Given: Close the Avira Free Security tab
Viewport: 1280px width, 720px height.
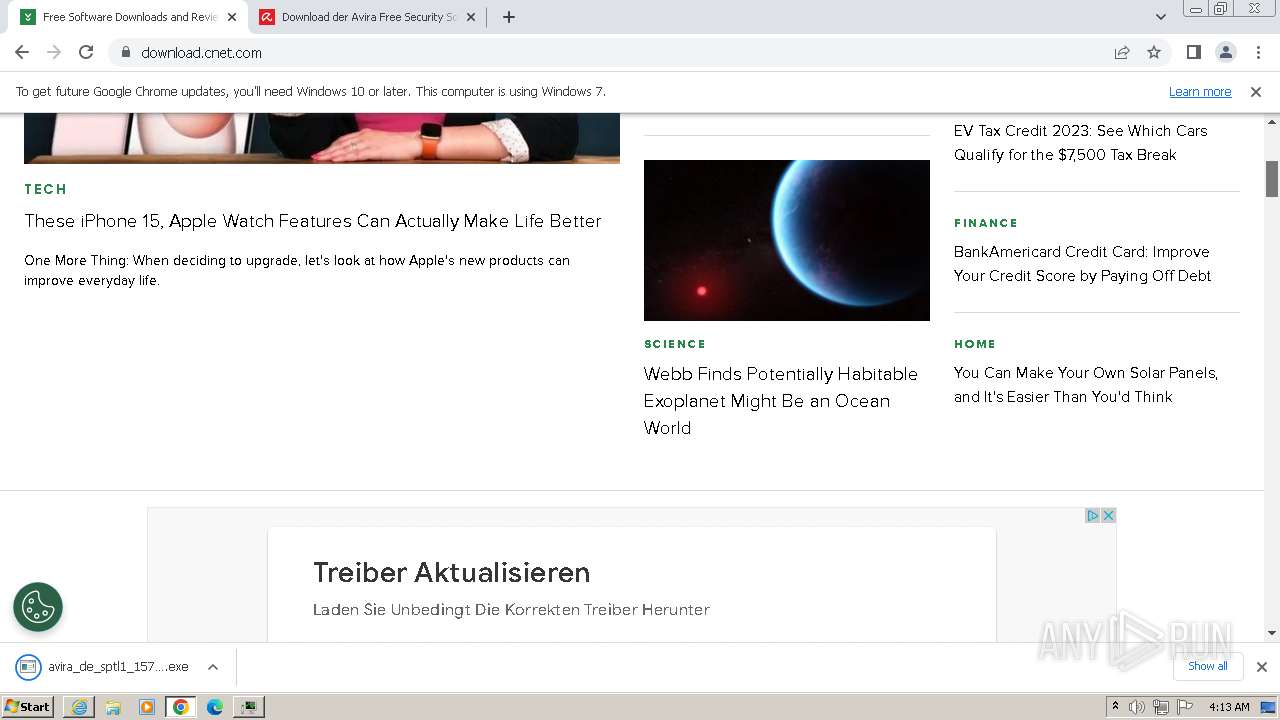Looking at the screenshot, I should click(x=471, y=17).
